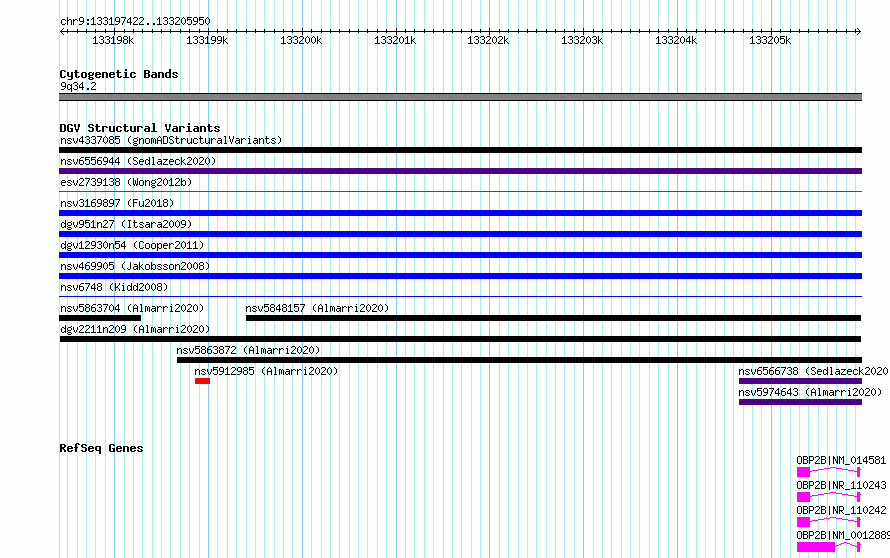Click the ruler's left arrowhead
Image resolution: width=890 pixels, height=558 pixels.
pyautogui.click(x=62, y=31)
